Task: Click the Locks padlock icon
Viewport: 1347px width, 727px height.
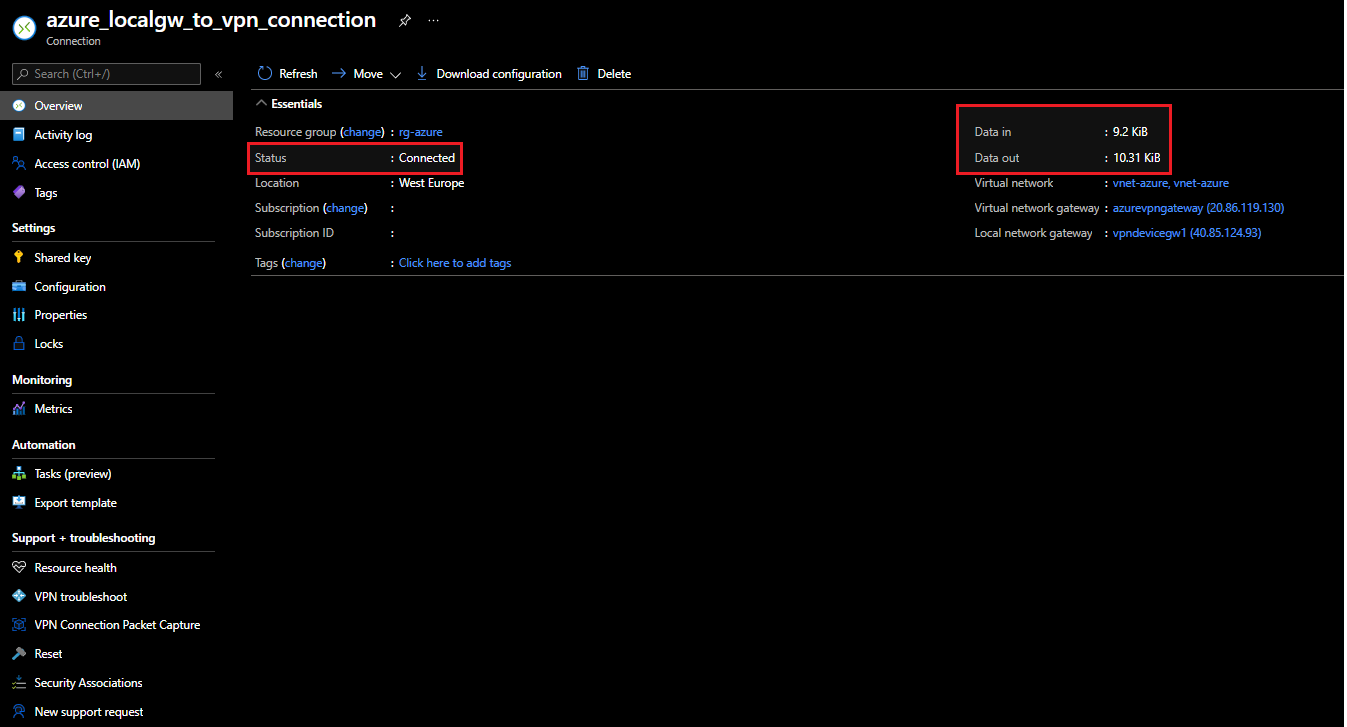Action: 19,344
